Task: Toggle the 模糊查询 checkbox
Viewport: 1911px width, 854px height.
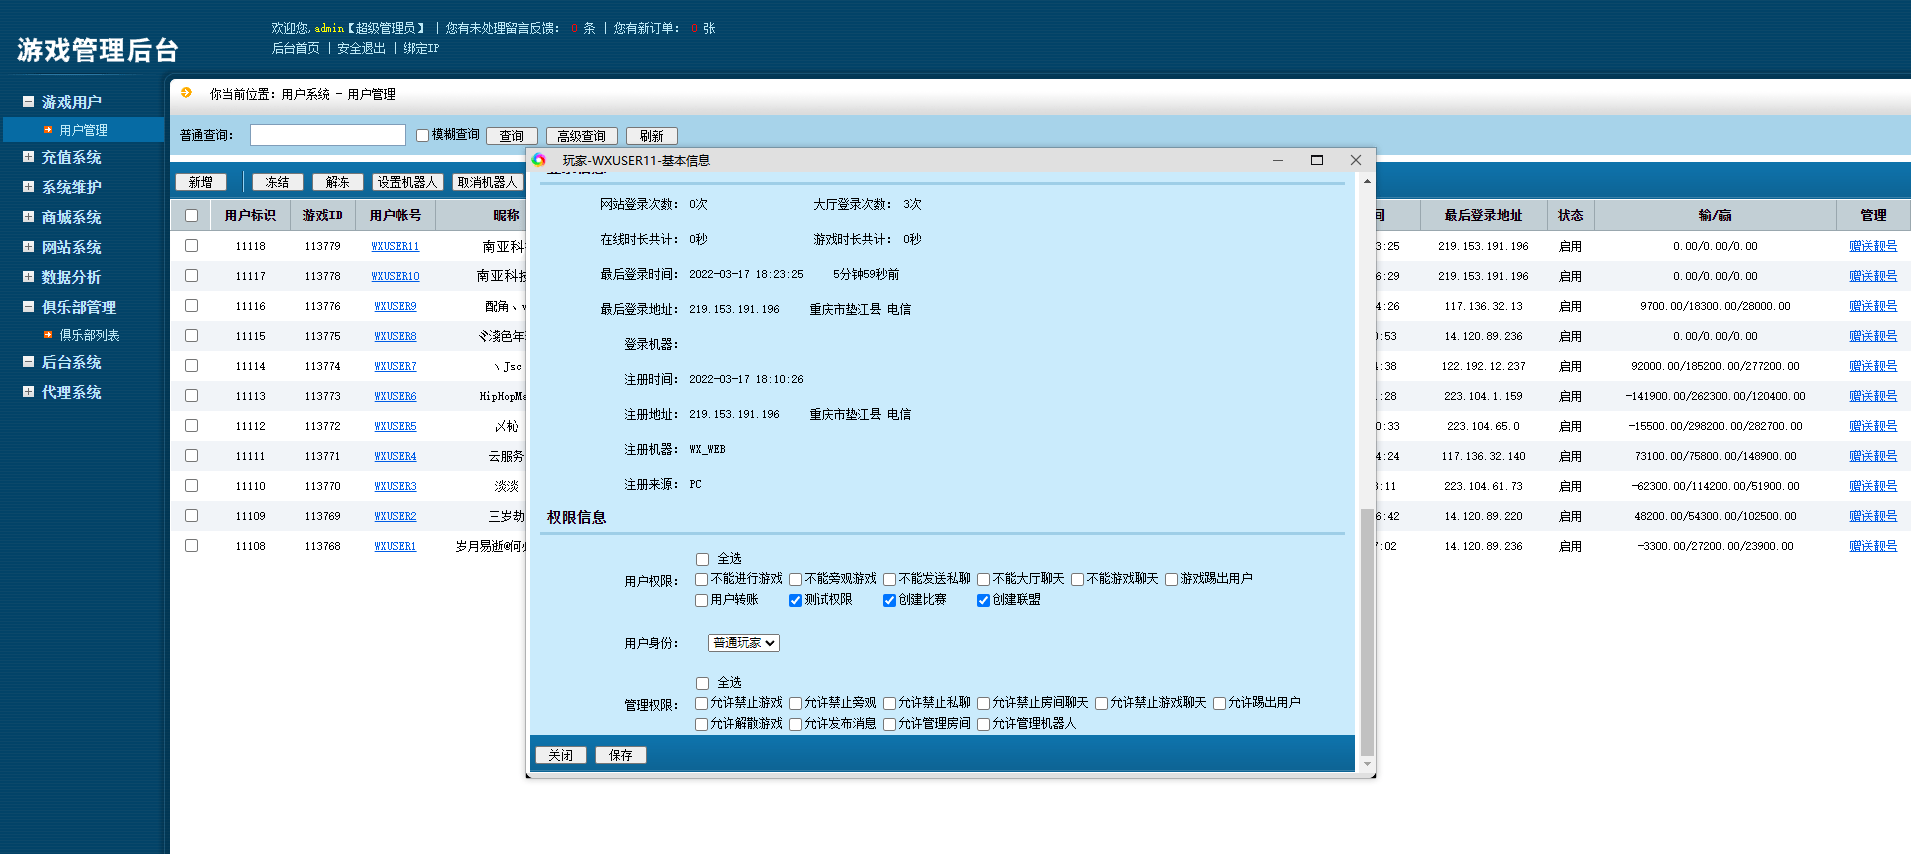Action: tap(422, 135)
